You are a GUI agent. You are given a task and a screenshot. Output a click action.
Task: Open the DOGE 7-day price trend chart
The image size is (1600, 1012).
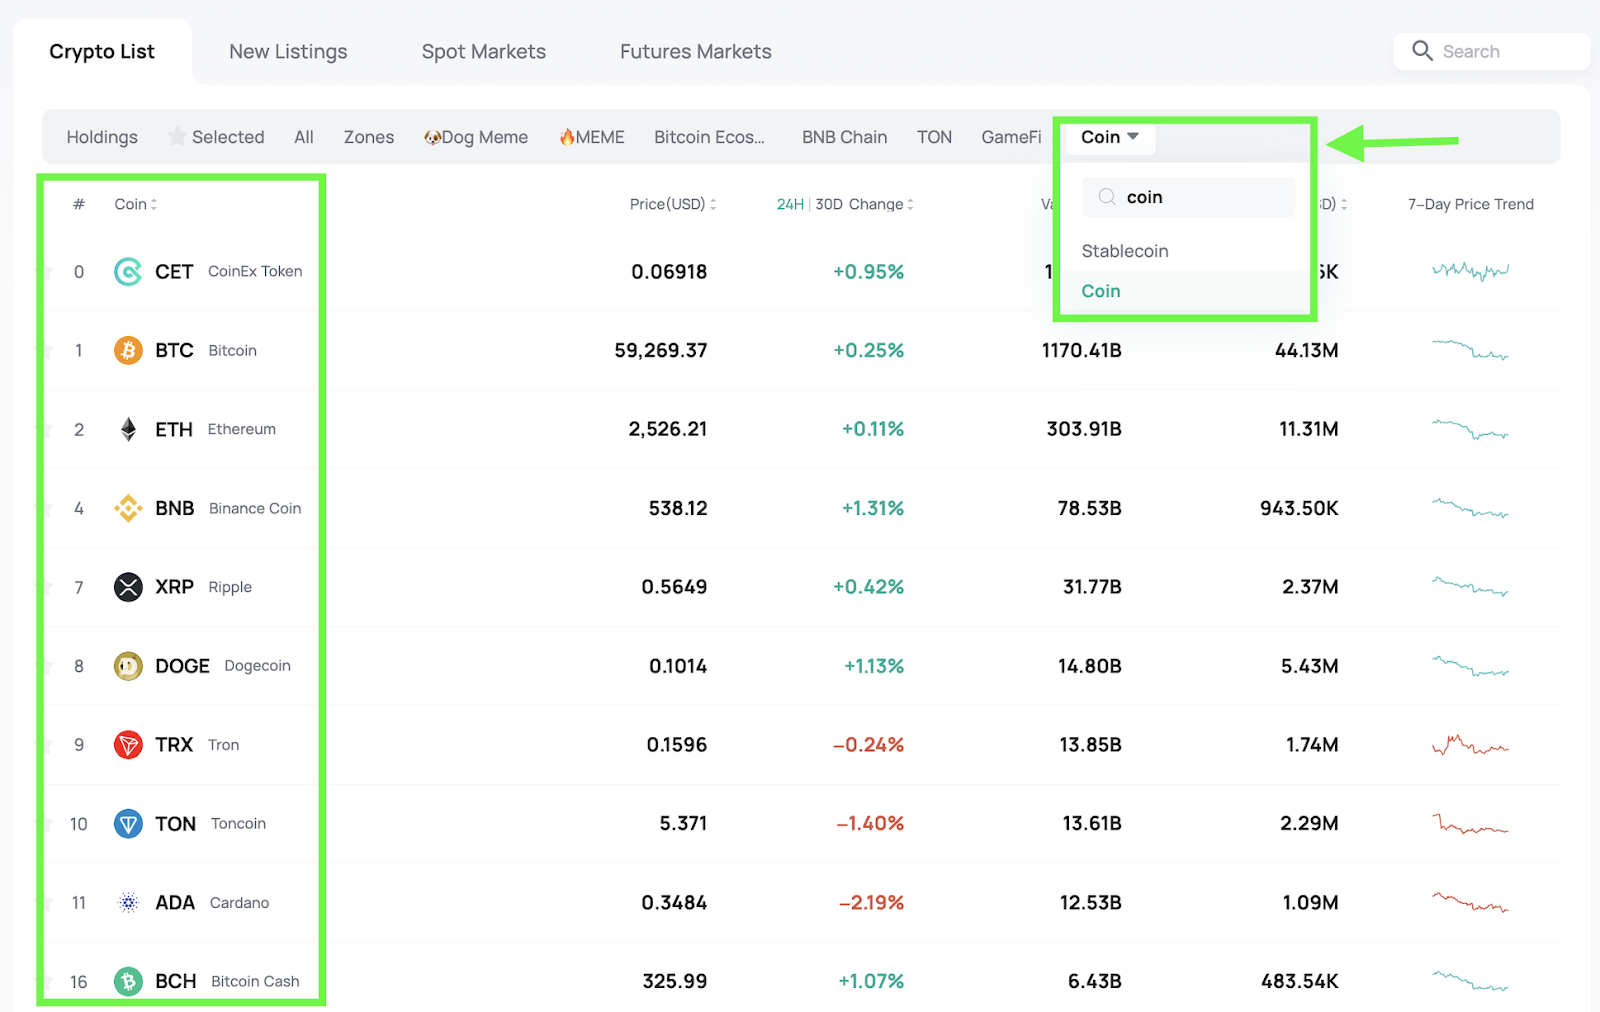point(1470,666)
